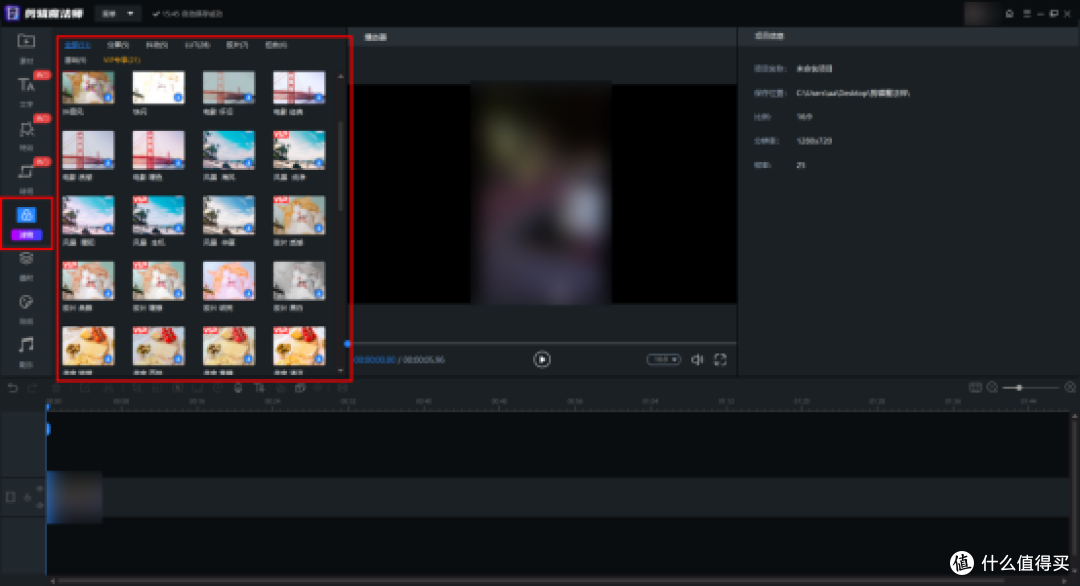Select the overexposed white filter thumbnail
The height and width of the screenshot is (586, 1080).
click(158, 87)
